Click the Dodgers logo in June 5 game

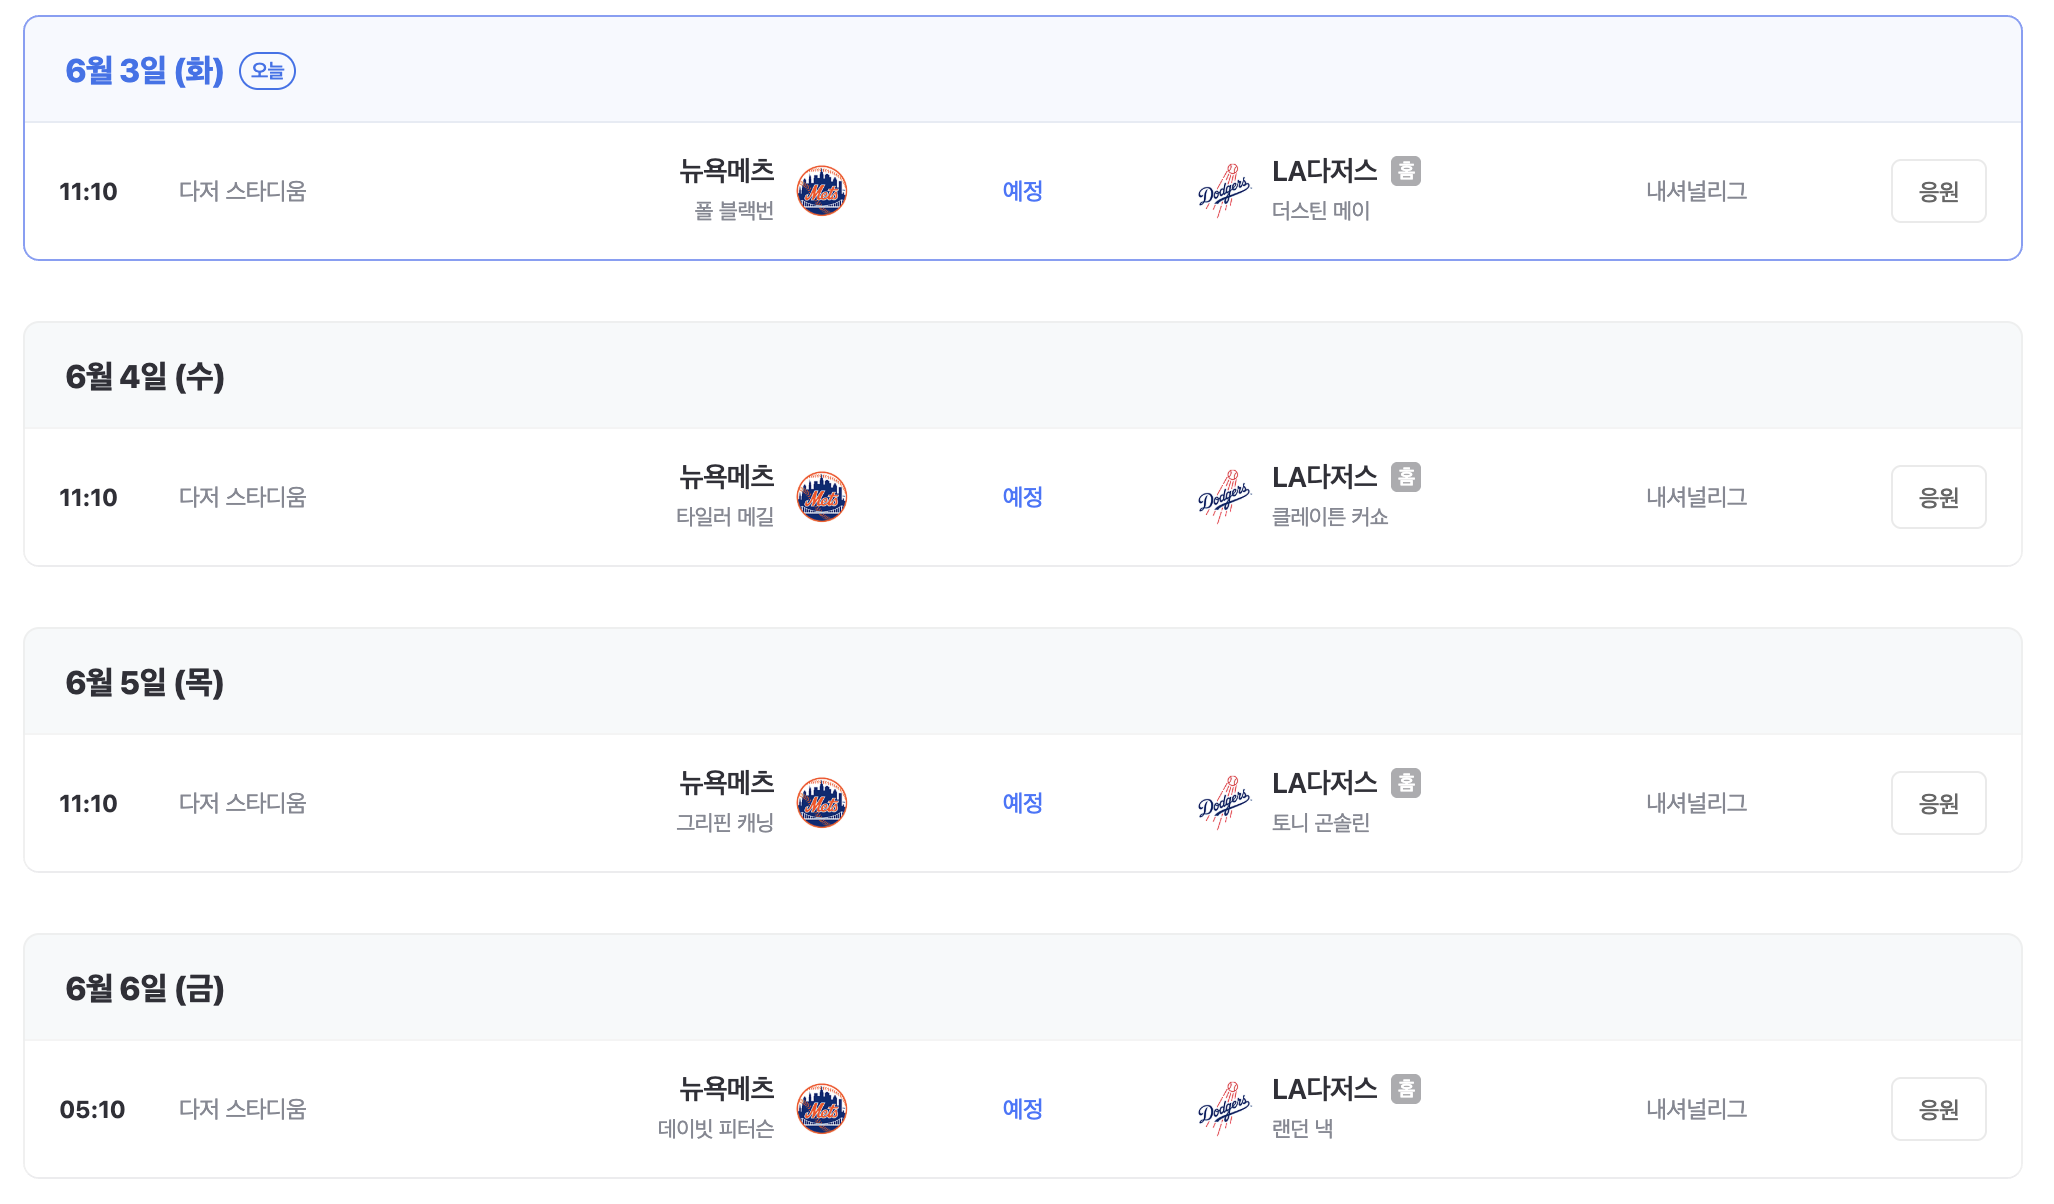[1225, 803]
